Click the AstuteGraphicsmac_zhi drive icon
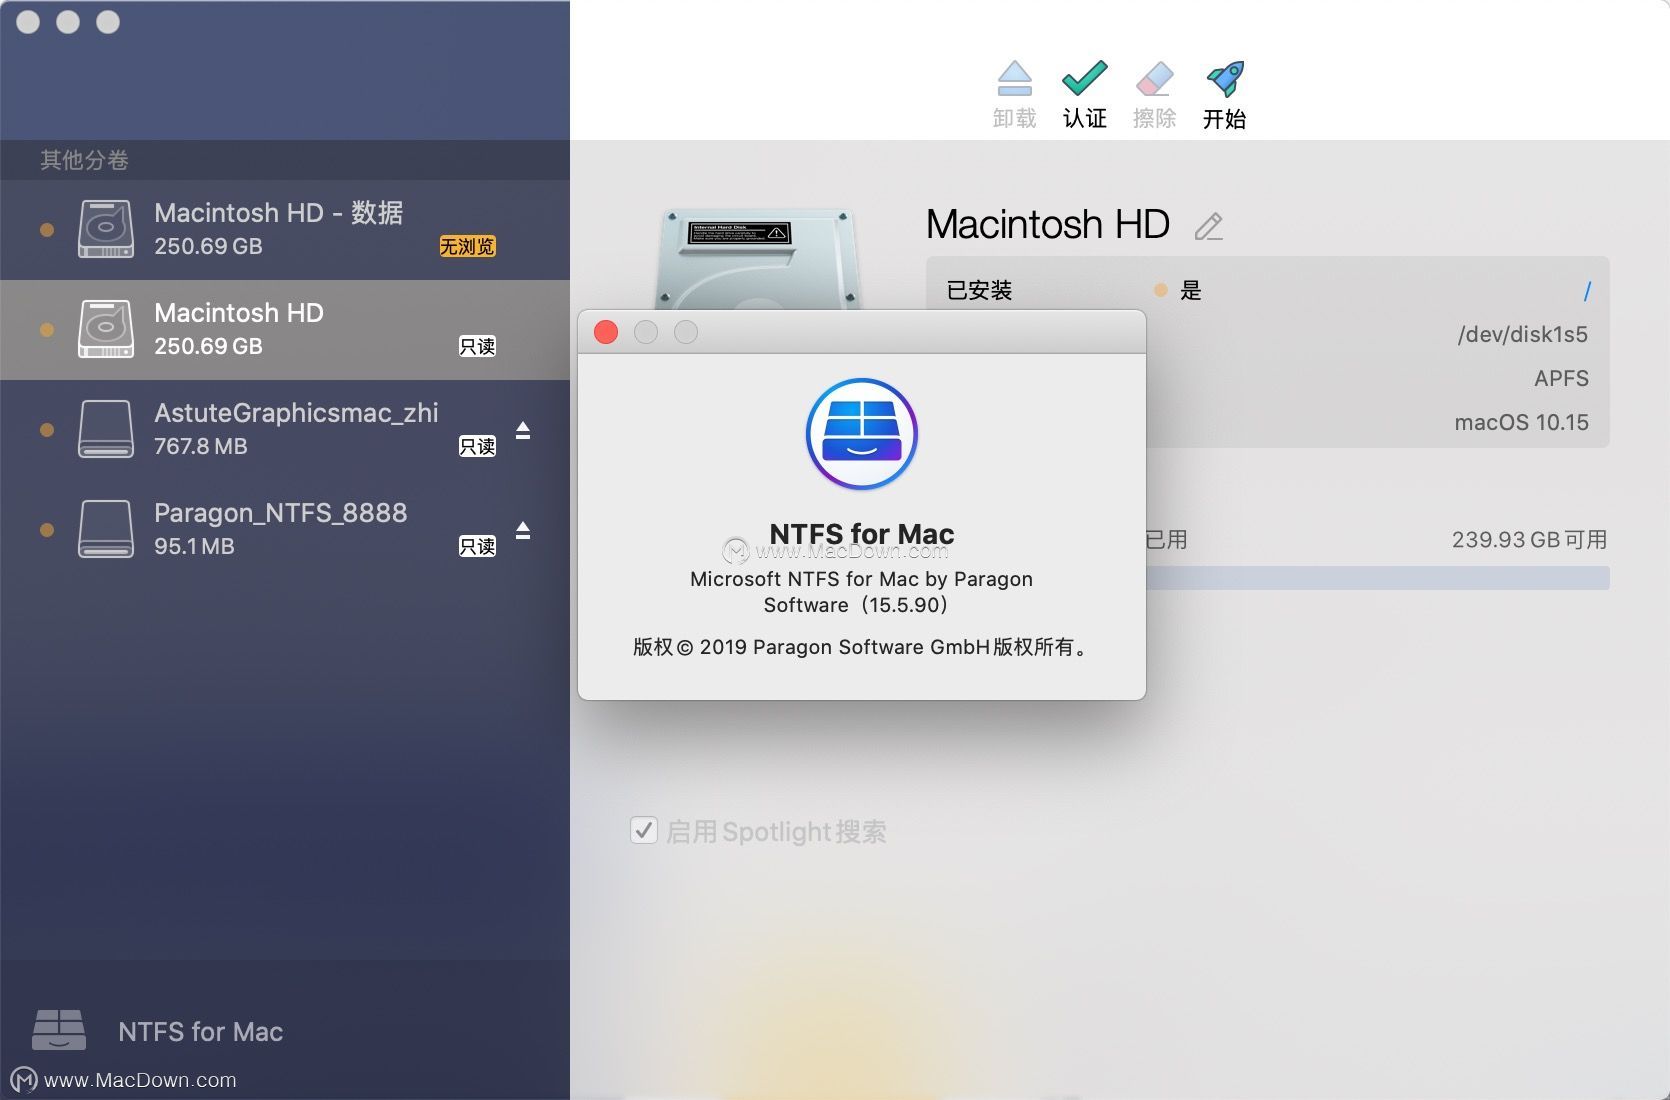 point(106,429)
